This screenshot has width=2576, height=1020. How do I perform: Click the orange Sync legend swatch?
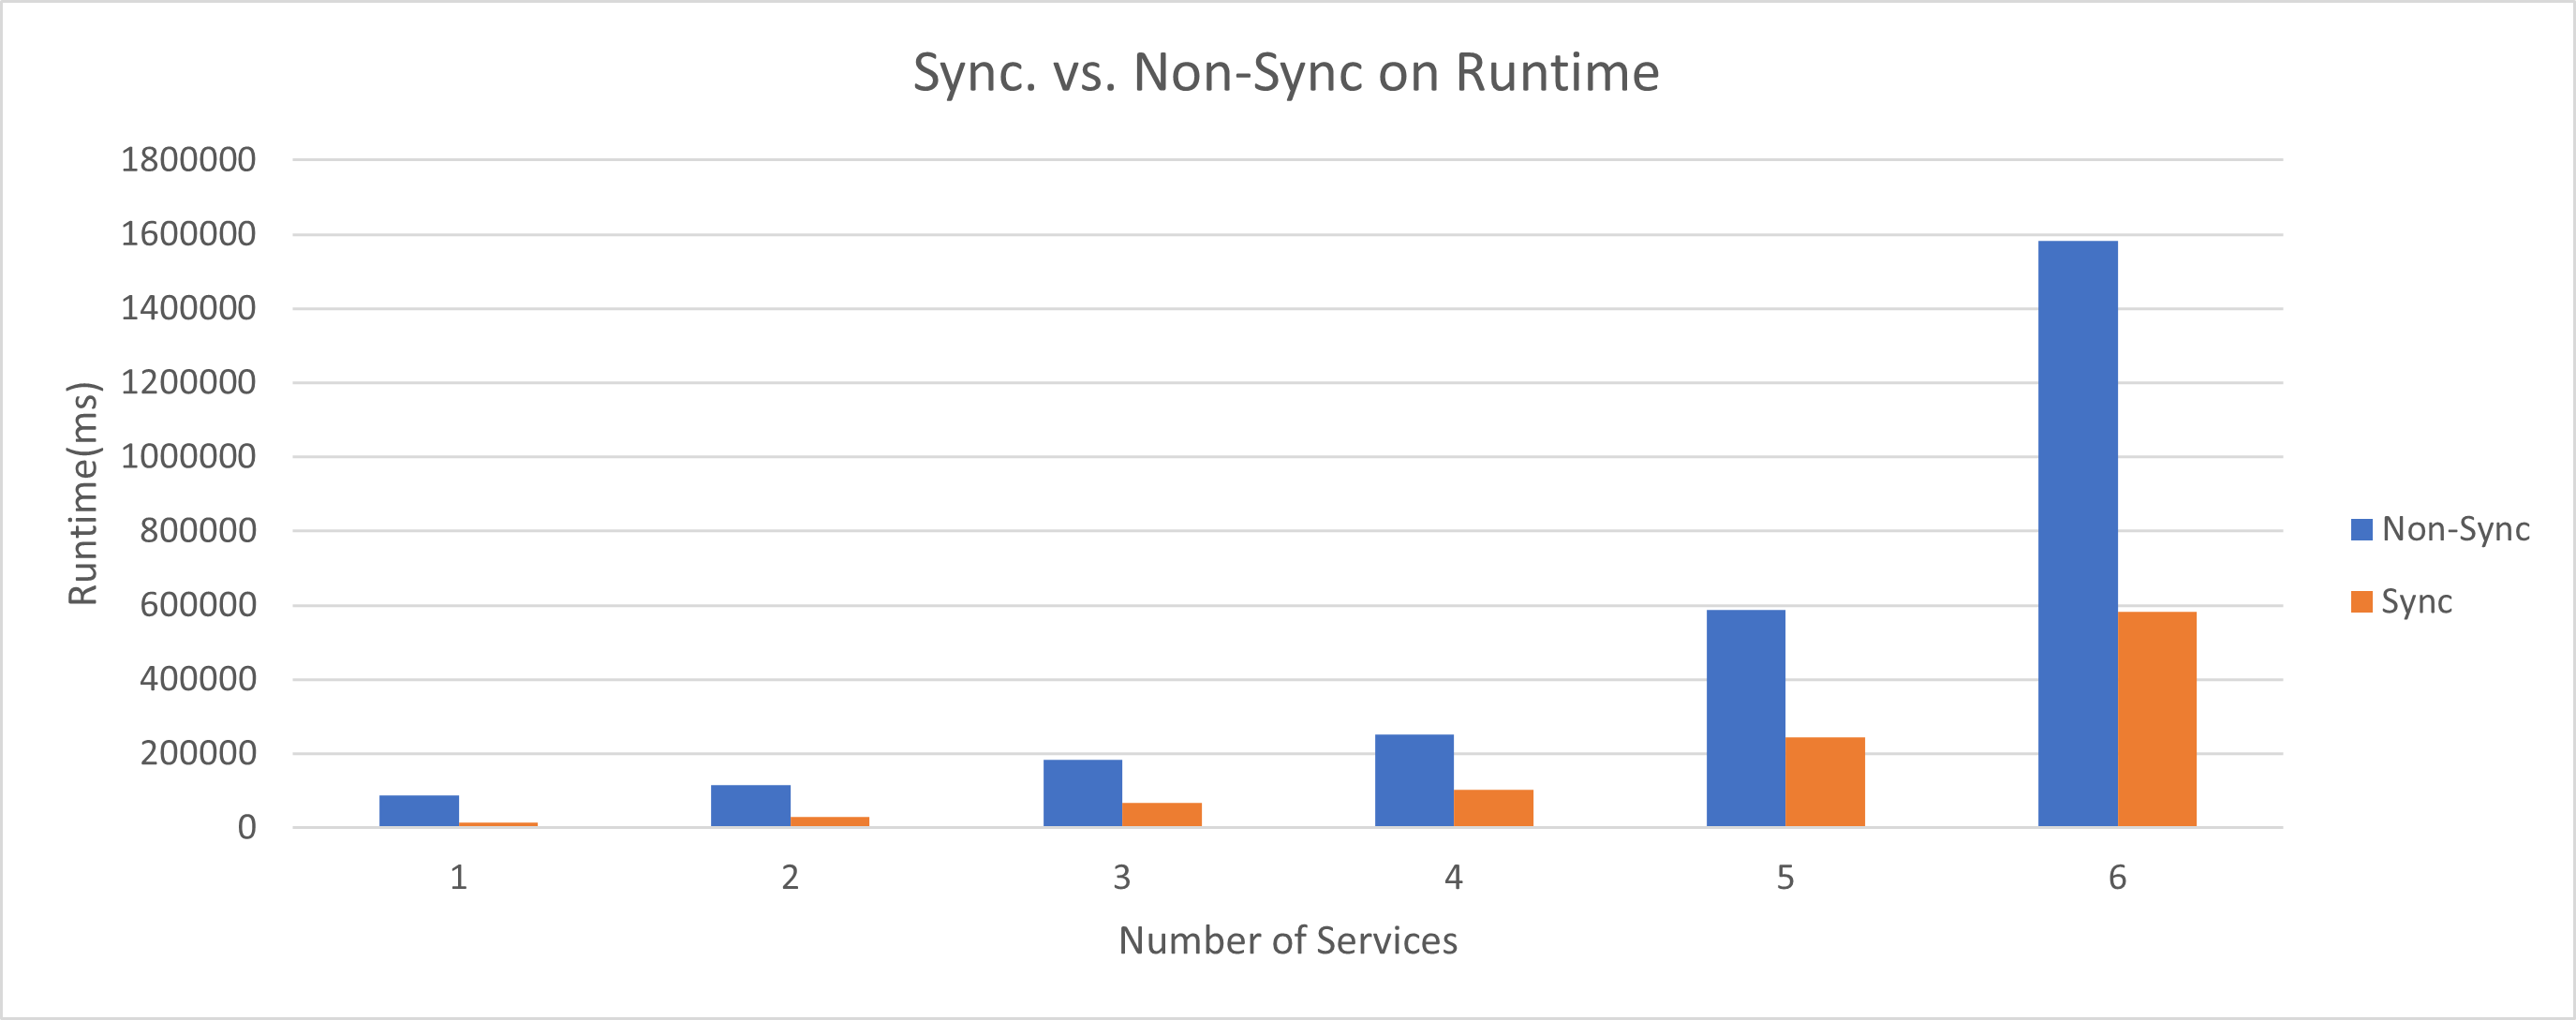[x=2362, y=602]
